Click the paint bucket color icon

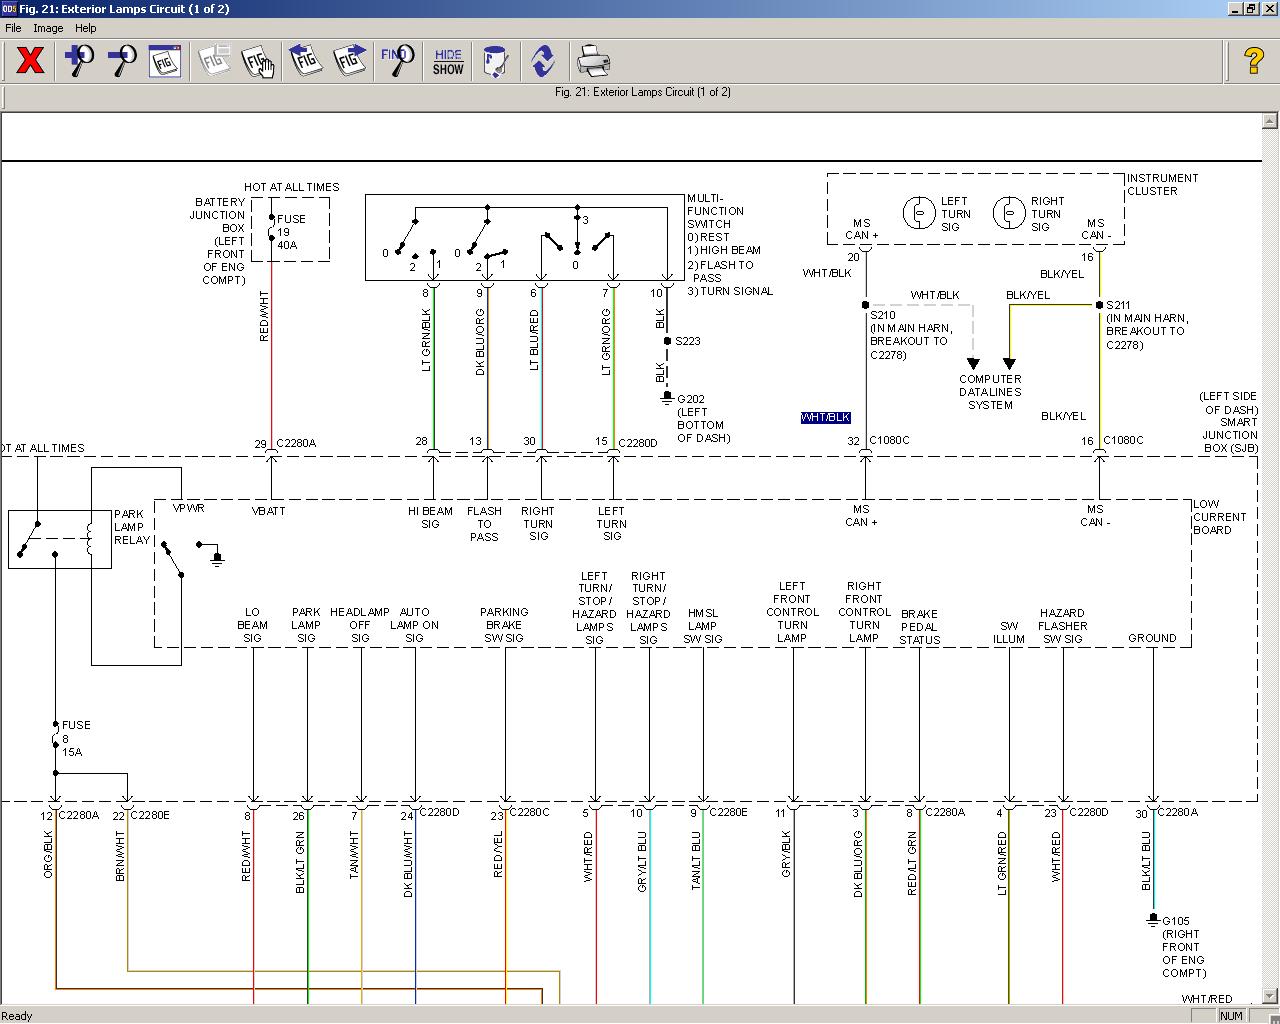[495, 61]
